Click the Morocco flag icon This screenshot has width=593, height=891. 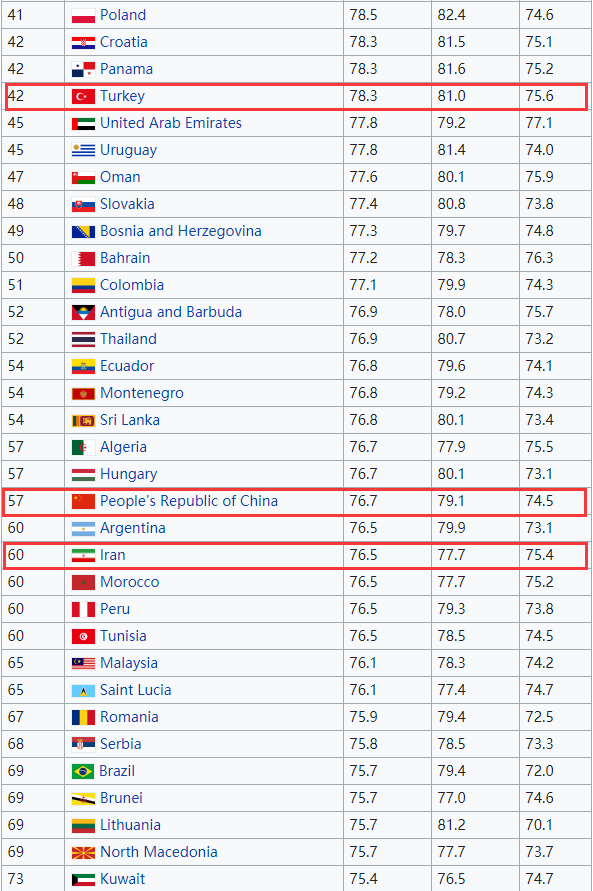pos(83,582)
